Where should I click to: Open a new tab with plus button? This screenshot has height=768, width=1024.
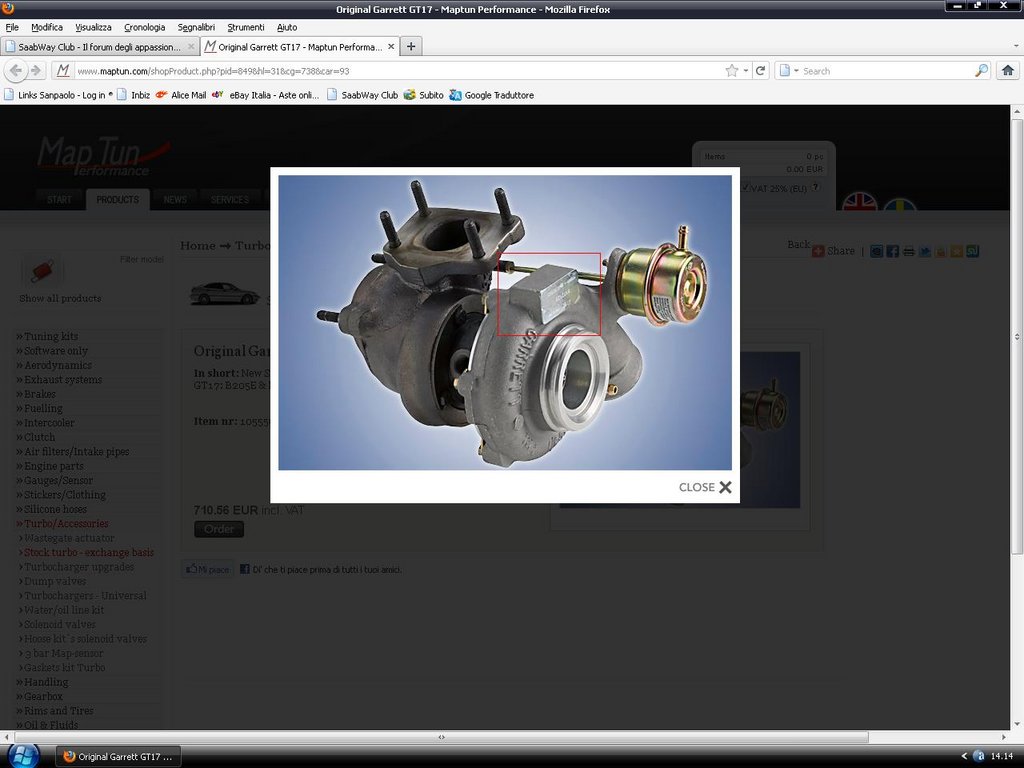pyautogui.click(x=411, y=46)
